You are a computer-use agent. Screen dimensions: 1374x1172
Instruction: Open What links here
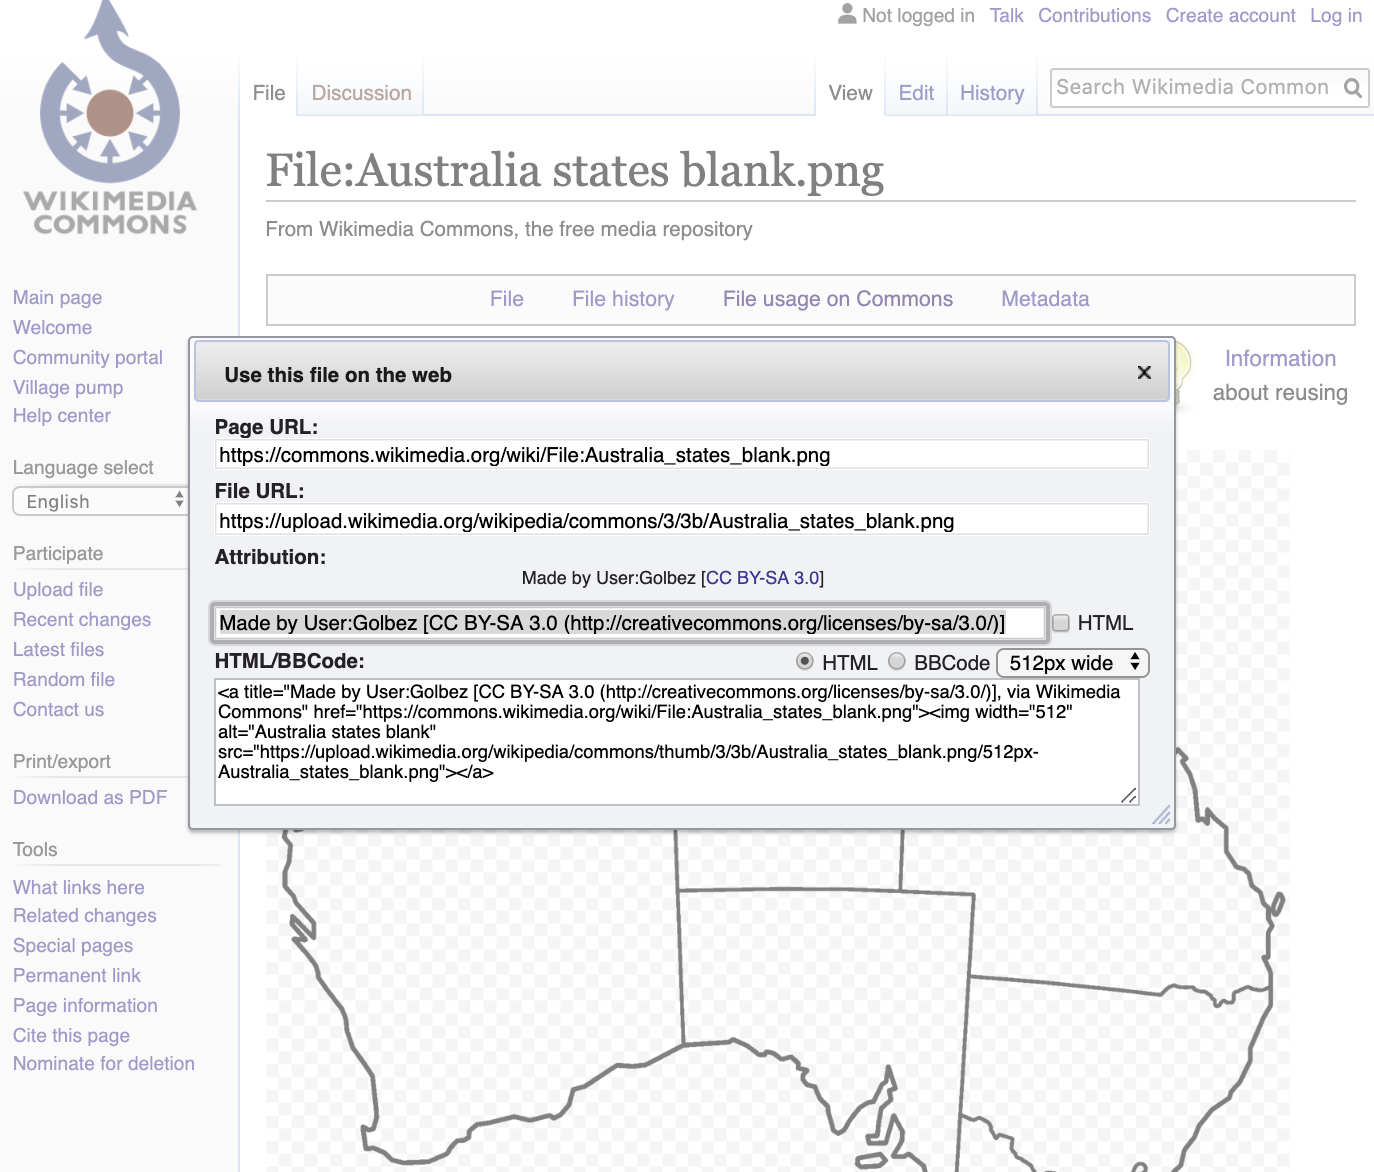[x=79, y=887]
